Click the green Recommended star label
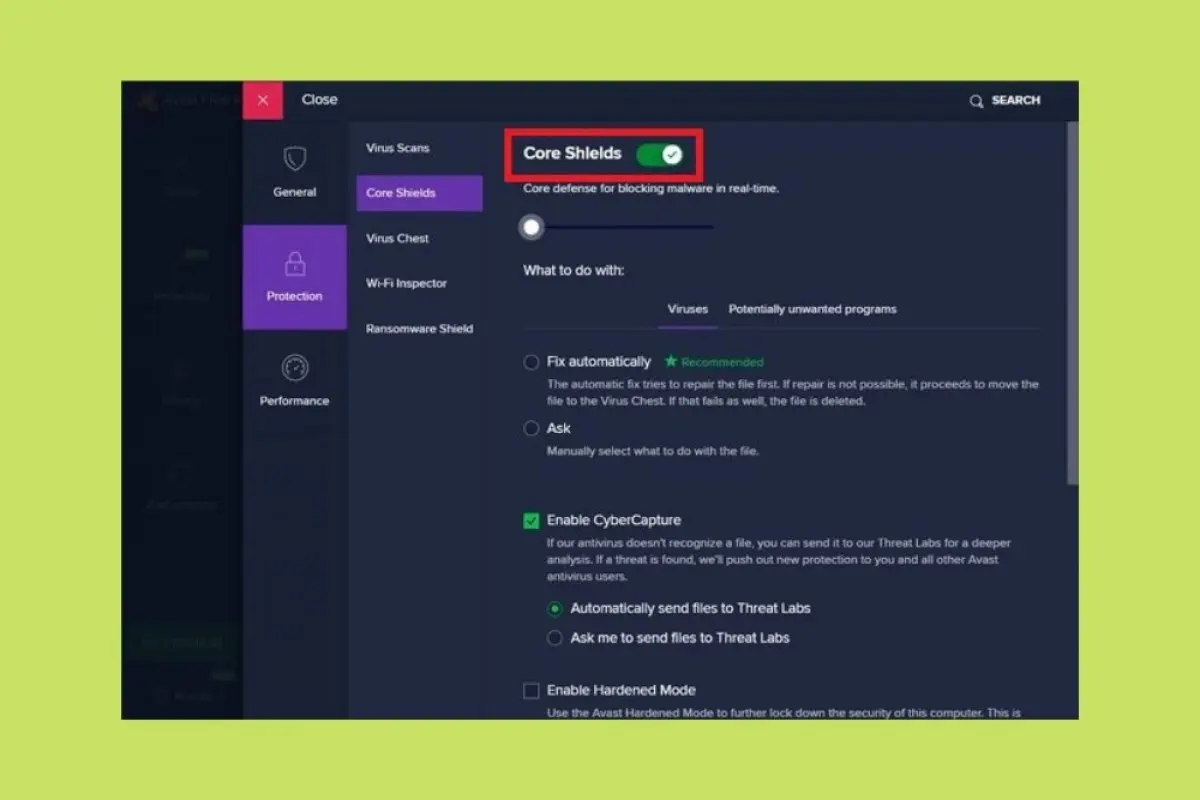The image size is (1200, 800). [714, 362]
